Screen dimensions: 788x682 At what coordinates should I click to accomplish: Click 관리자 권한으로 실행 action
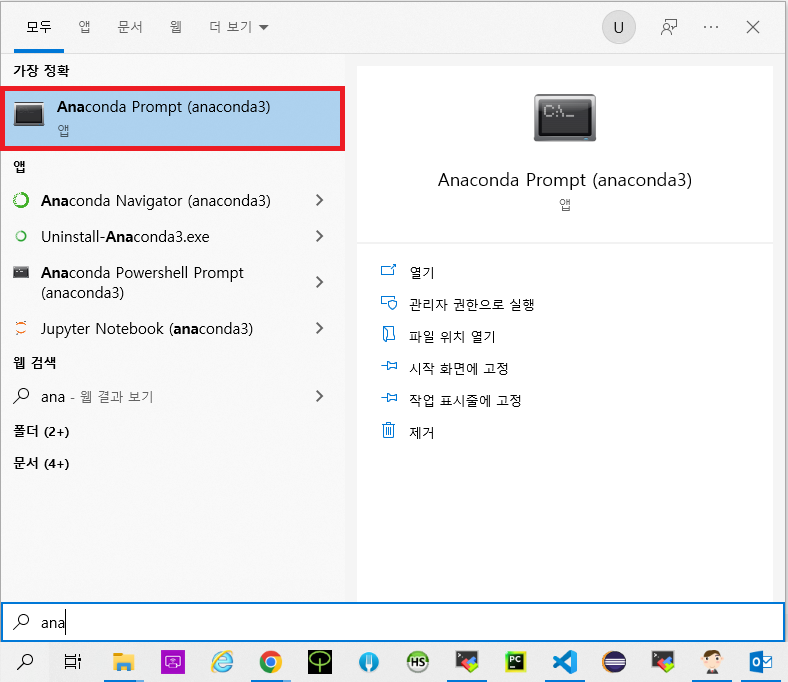457,304
